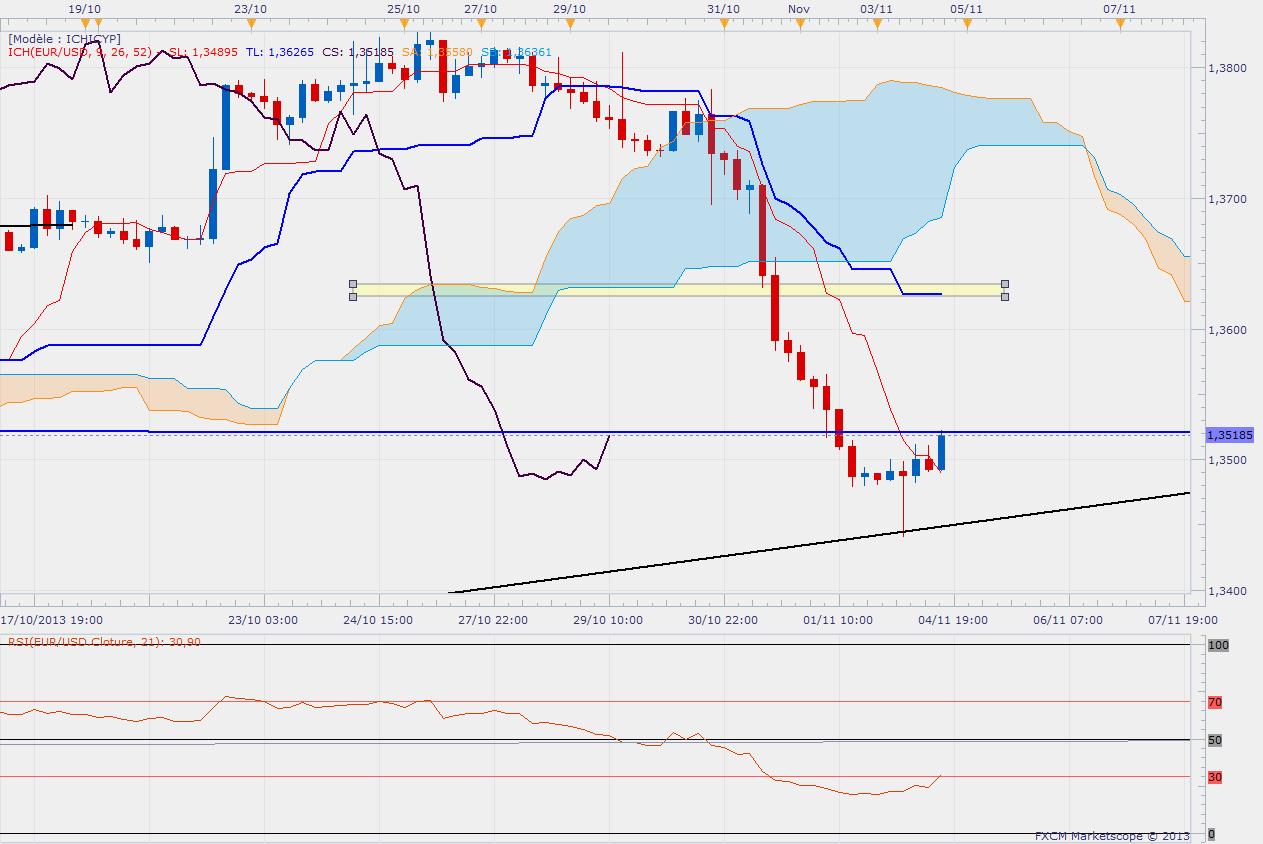
Task: Click the bottom-right handle of yellow rectangle
Action: coord(1005,296)
